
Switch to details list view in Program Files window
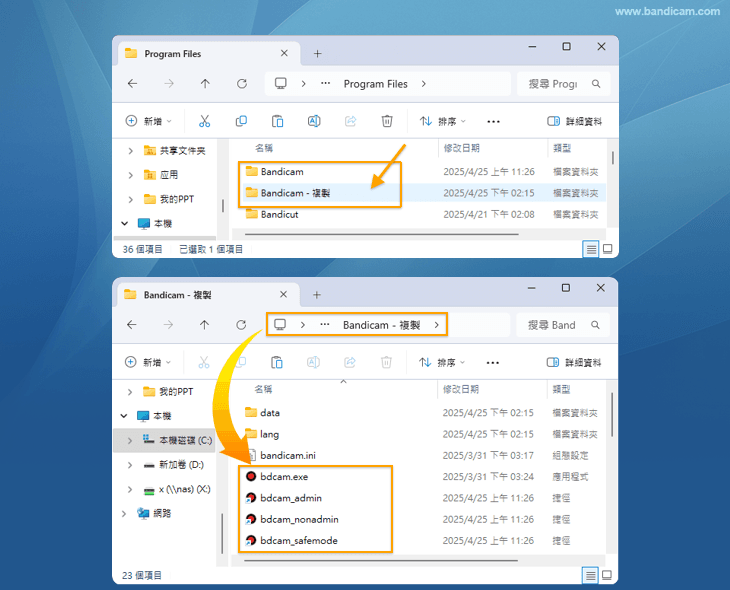(591, 249)
